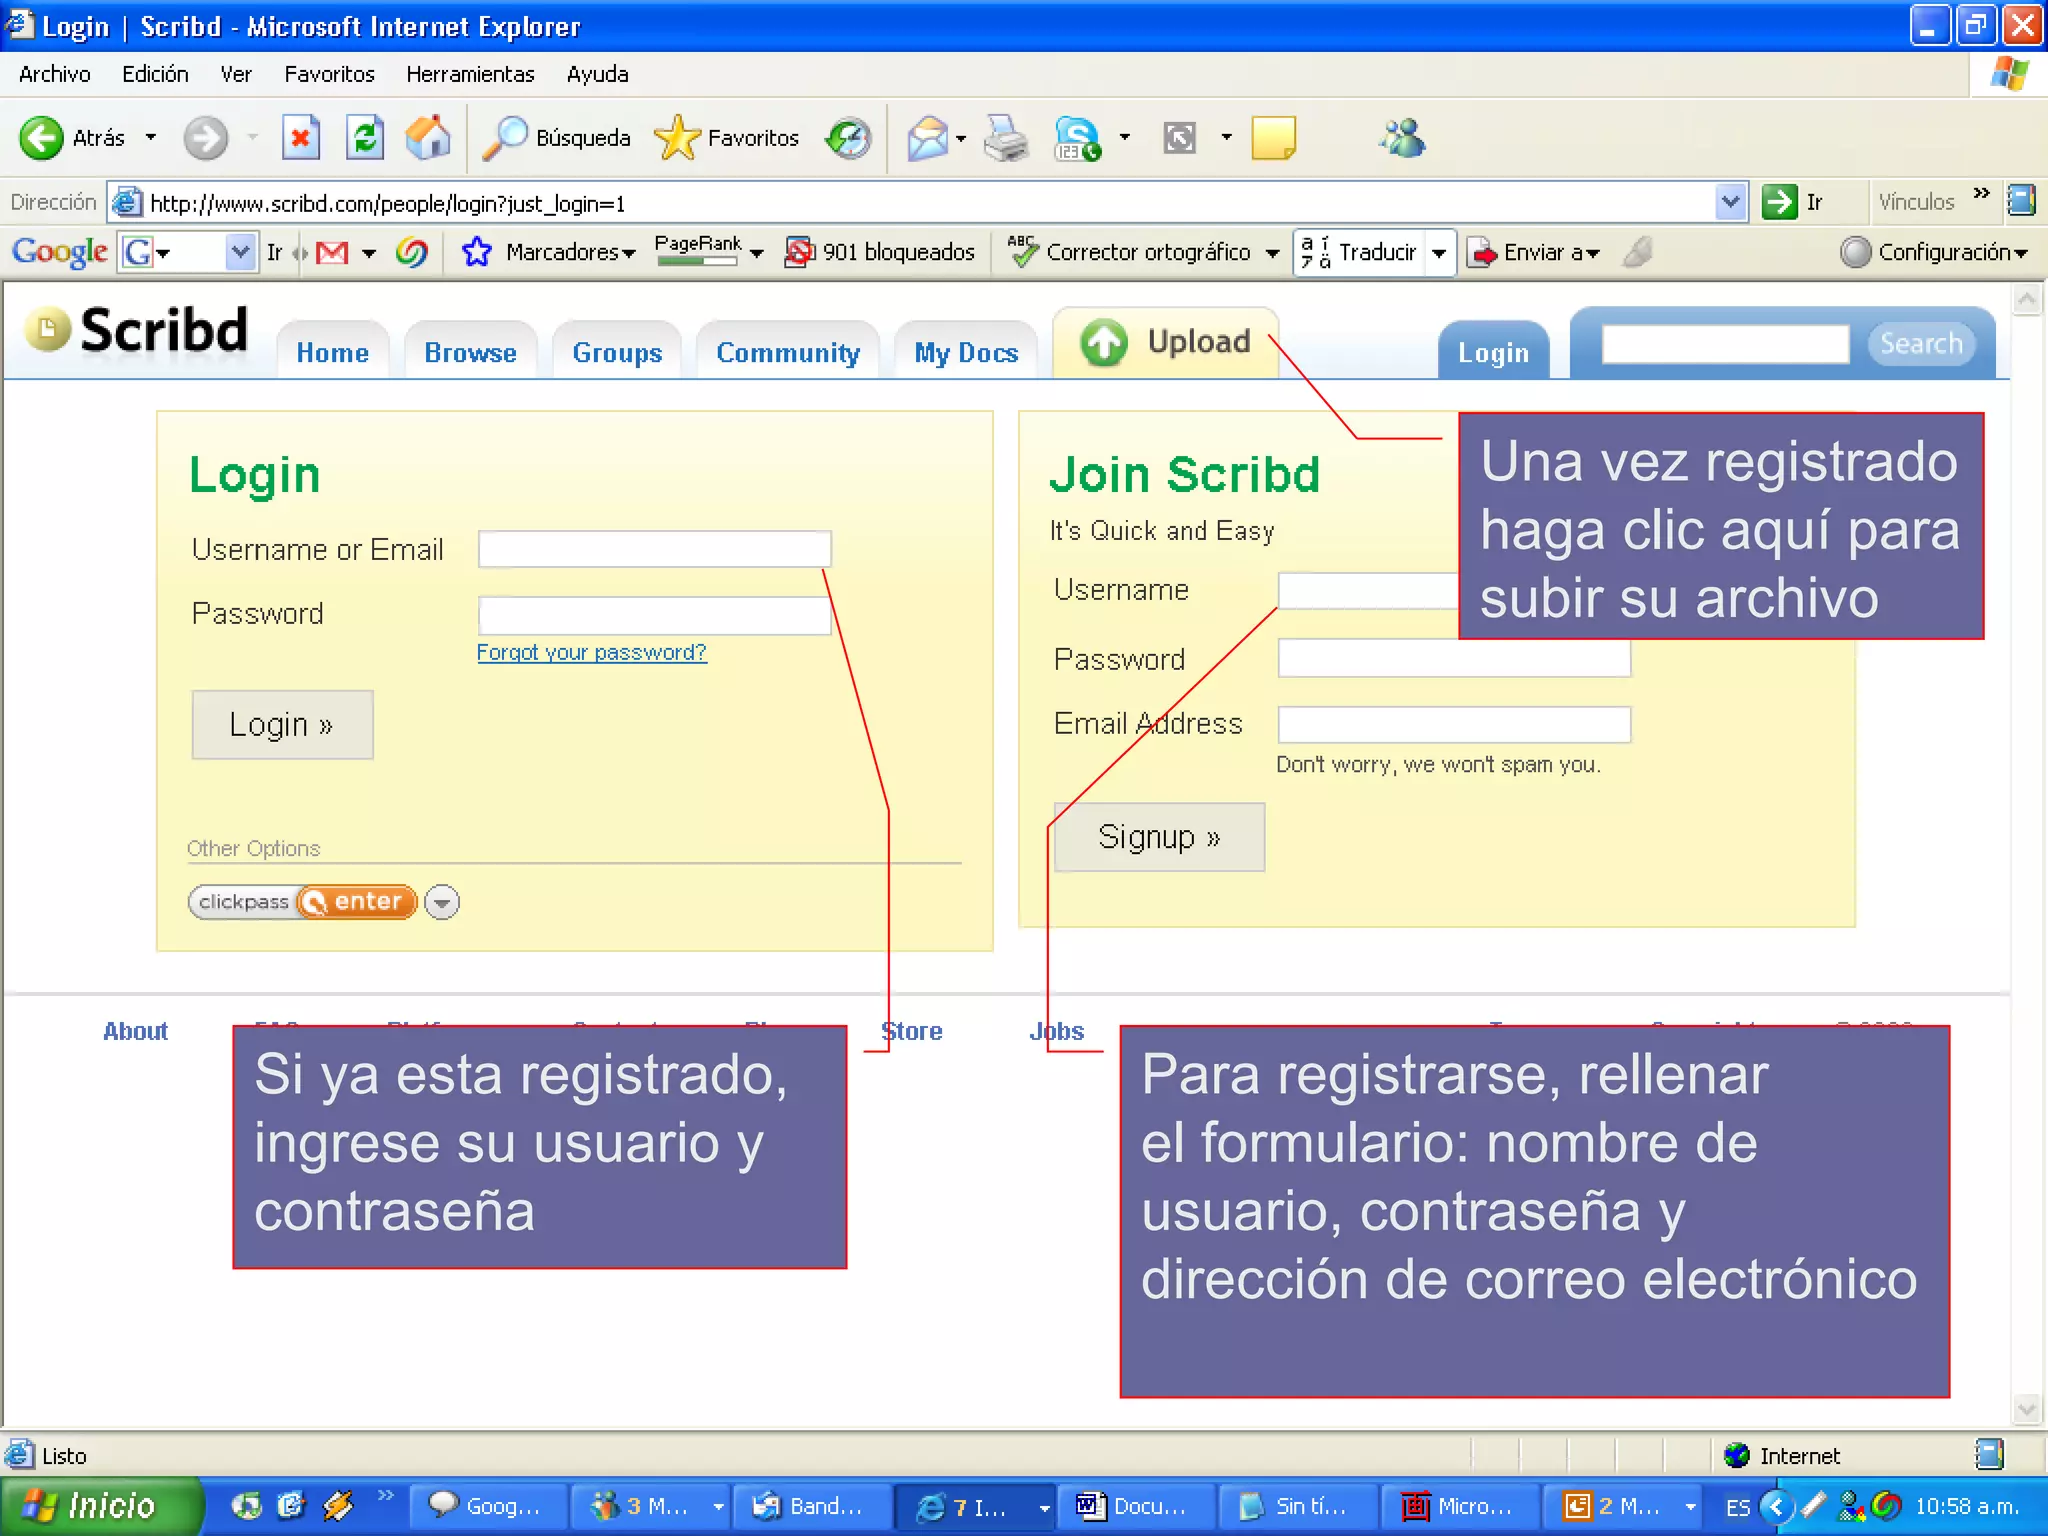Screen dimensions: 2048x1536
Task: Click the Scribd logo
Action: (137, 330)
